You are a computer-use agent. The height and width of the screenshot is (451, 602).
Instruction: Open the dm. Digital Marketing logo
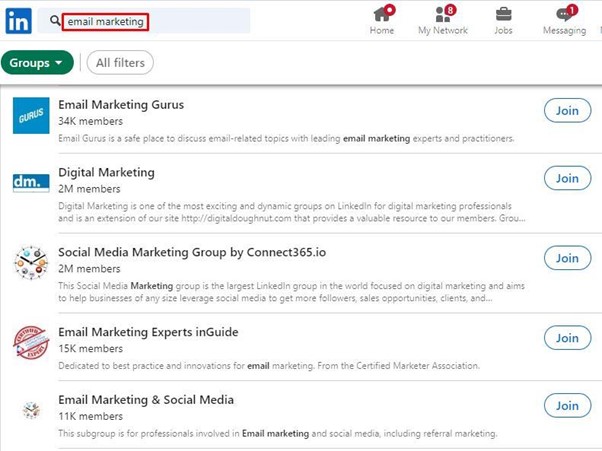click(31, 182)
